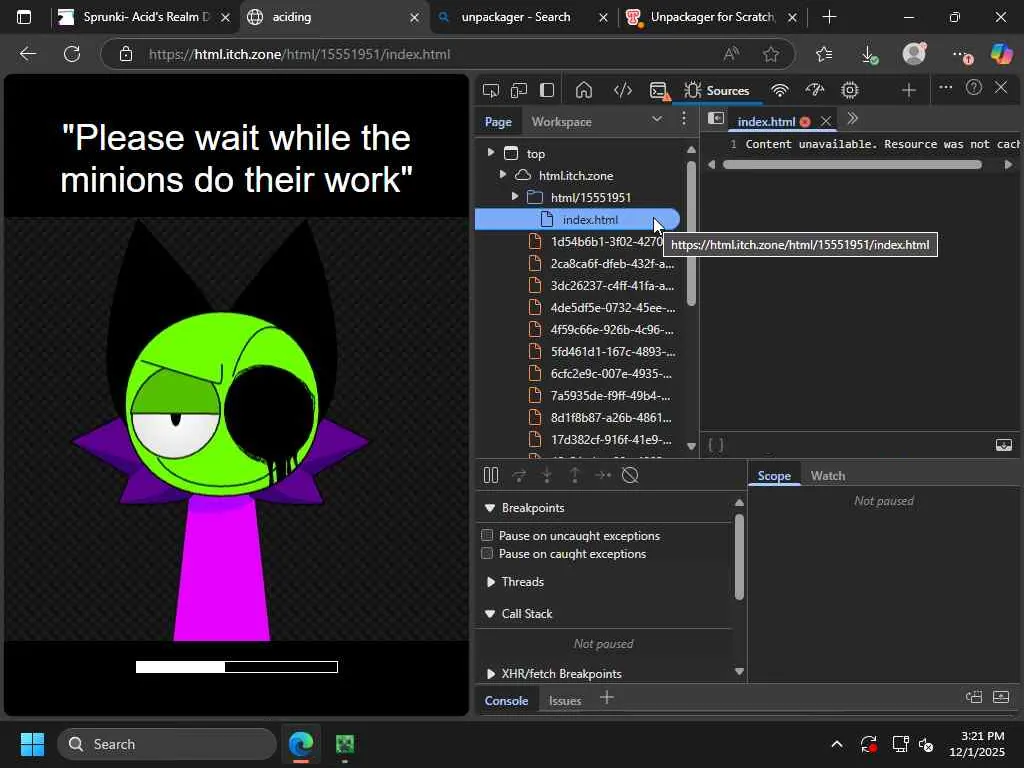Click the file tree vertical scrollbar
The height and width of the screenshot is (768, 1024).
(691, 232)
